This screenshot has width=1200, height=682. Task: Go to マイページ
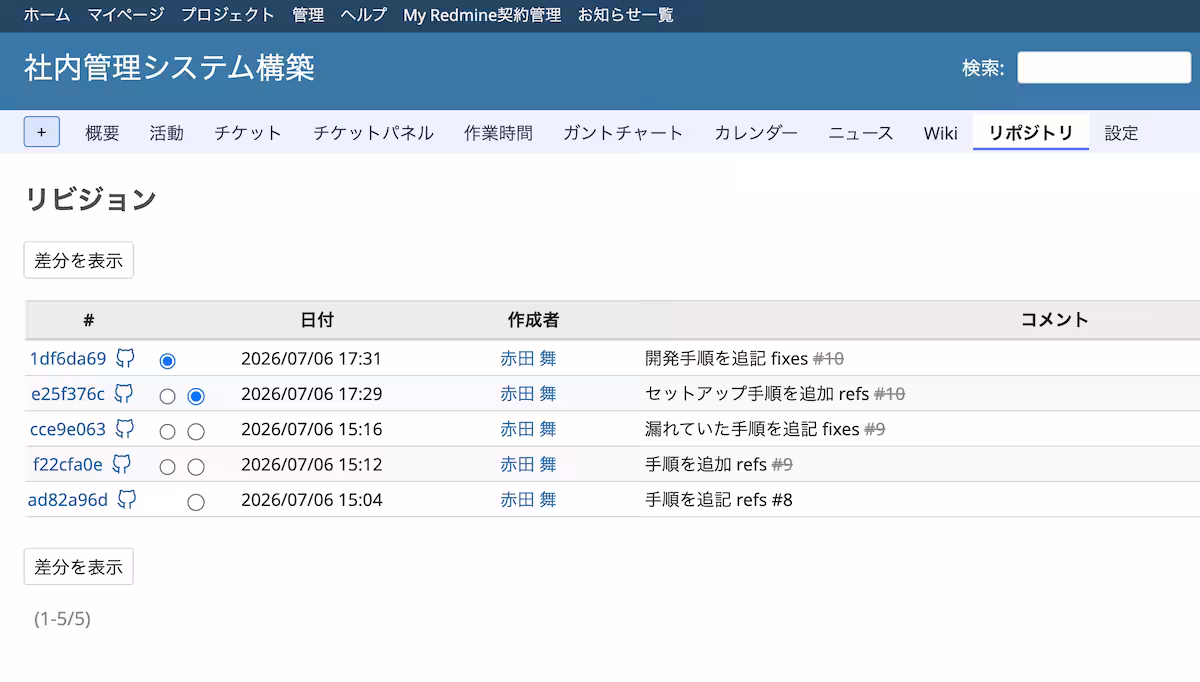pos(126,15)
